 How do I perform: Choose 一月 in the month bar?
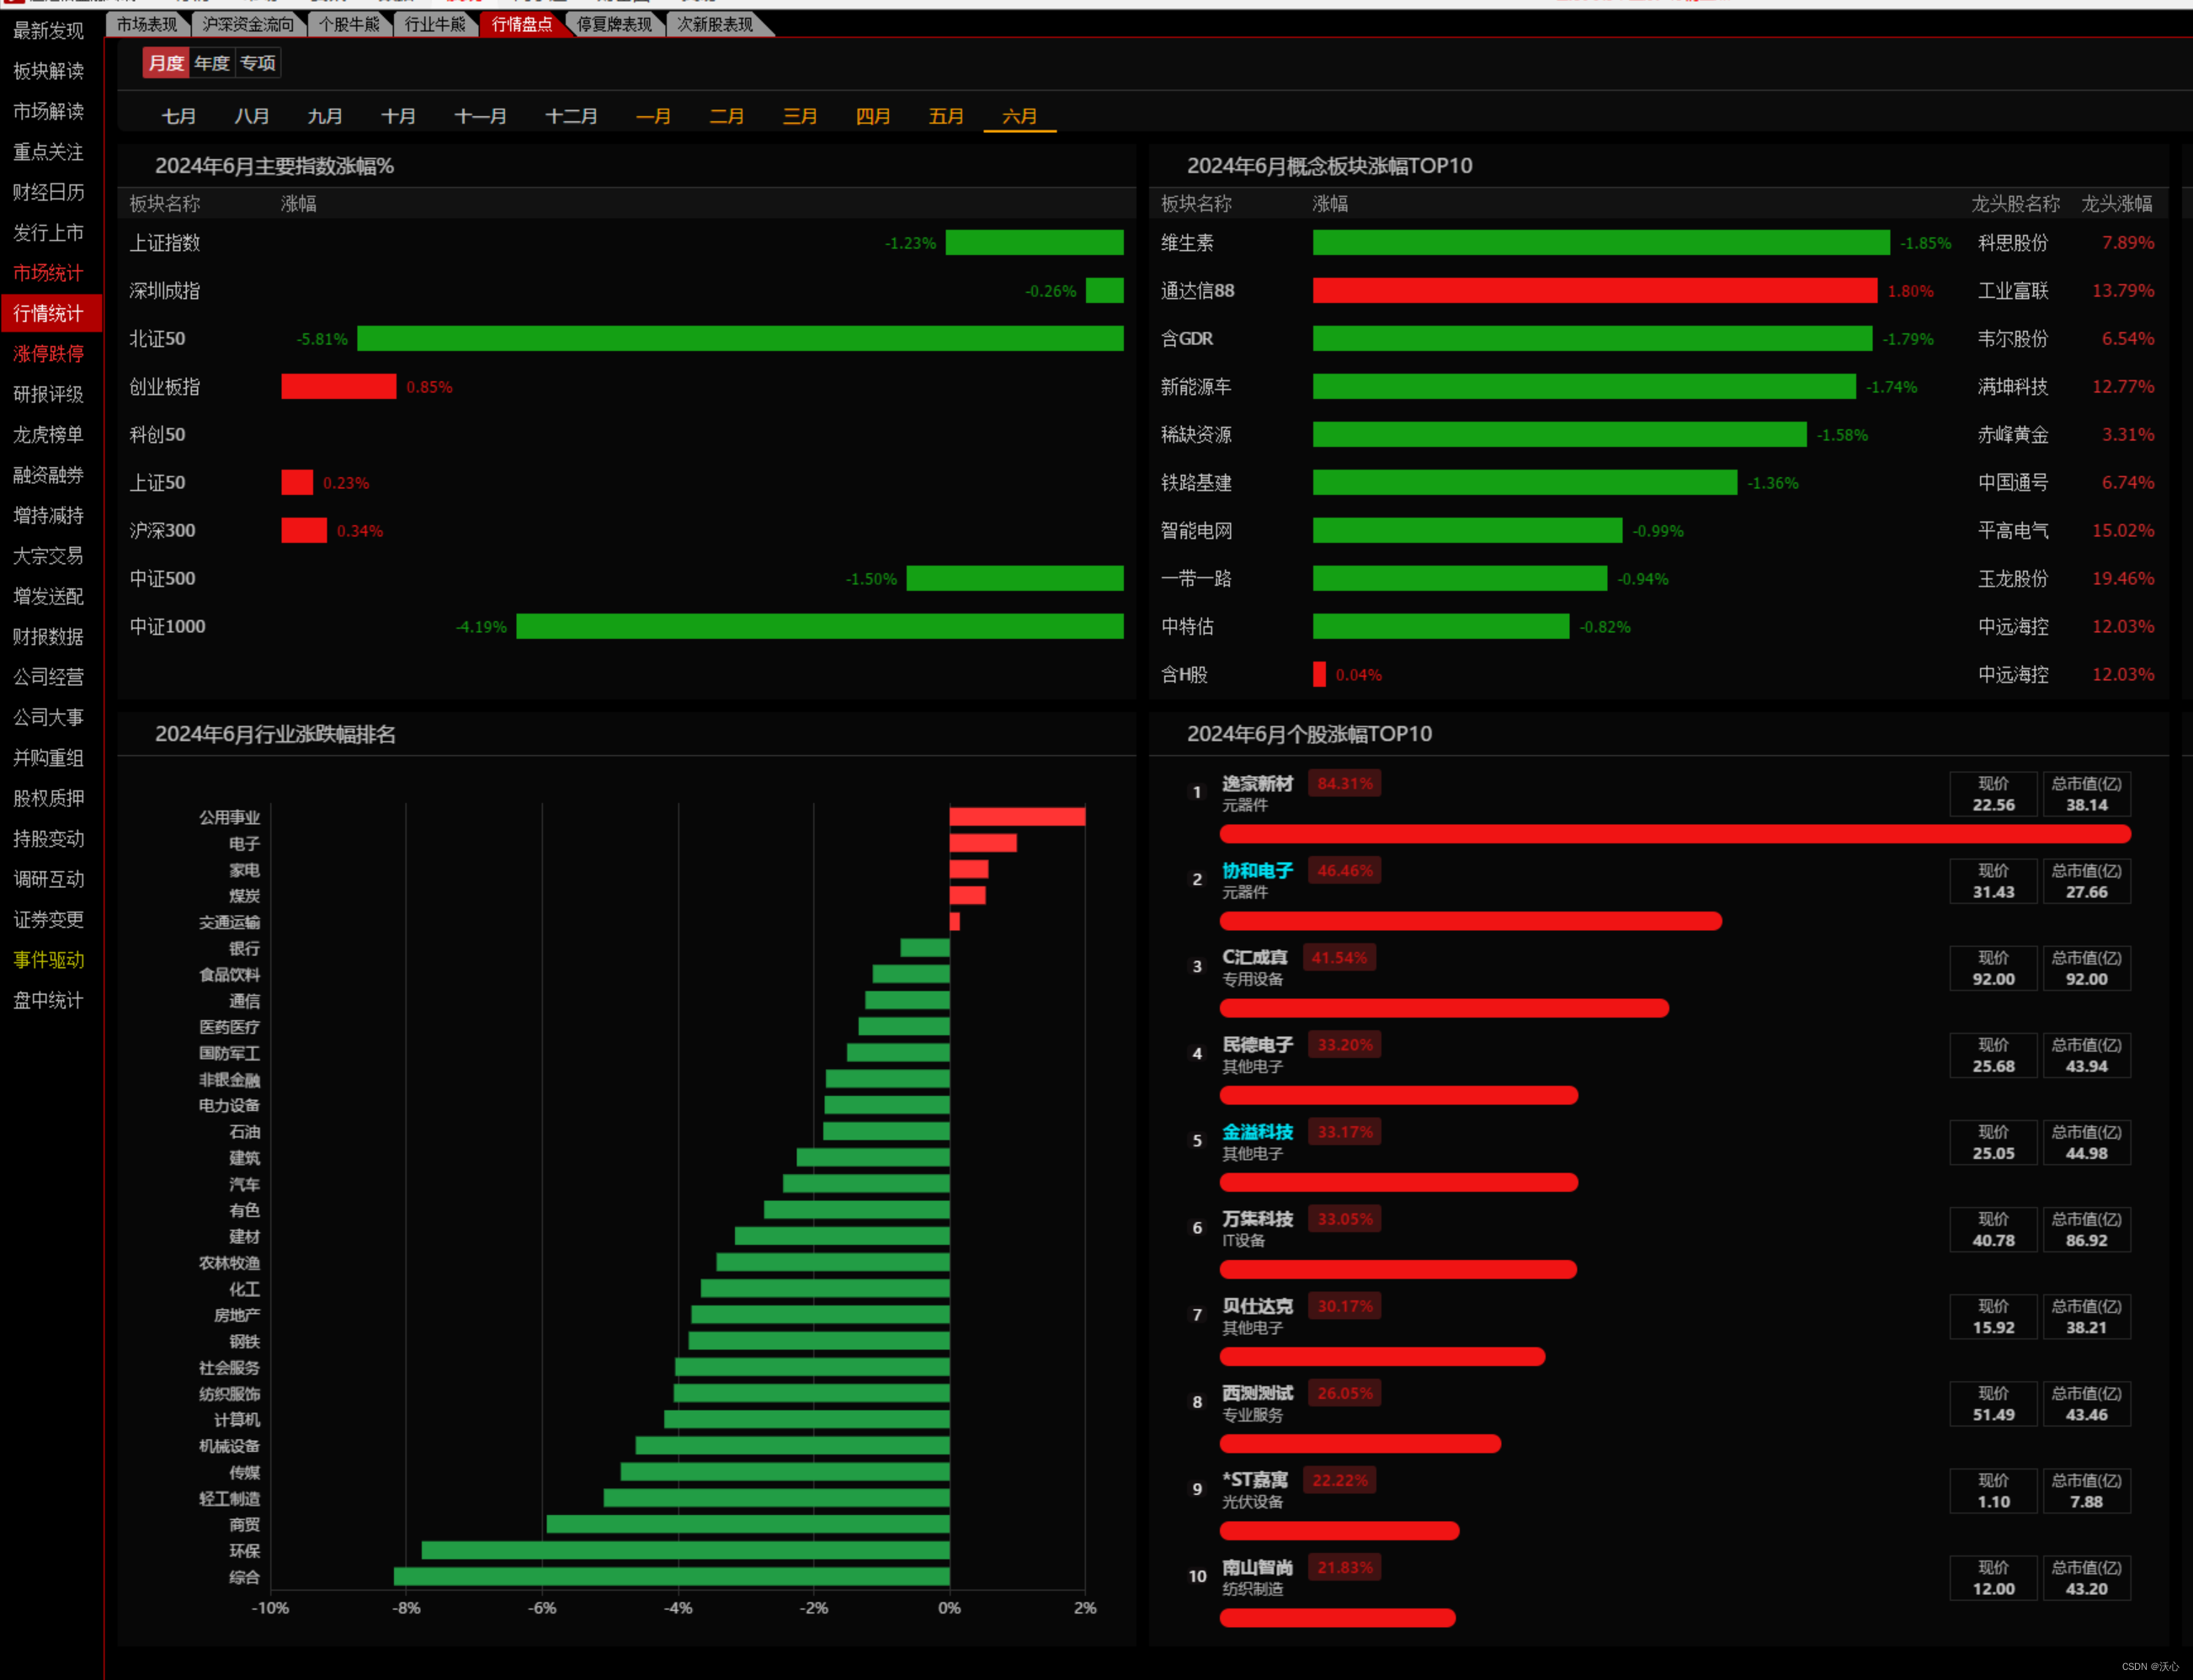pyautogui.click(x=654, y=116)
